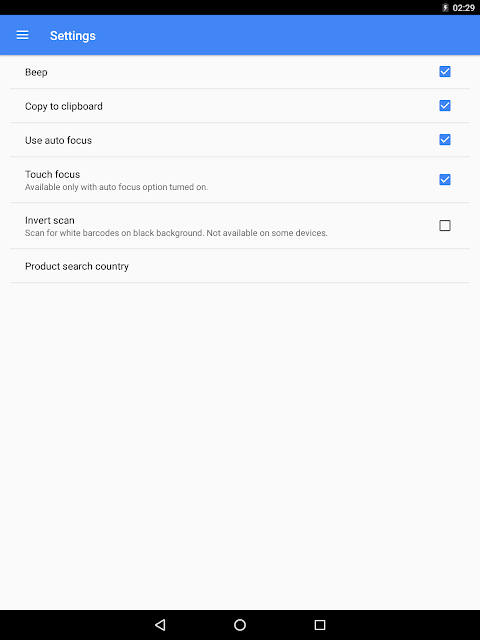Viewport: 480px width, 640px height.
Task: Tap the battery charging status icon
Action: tap(445, 8)
